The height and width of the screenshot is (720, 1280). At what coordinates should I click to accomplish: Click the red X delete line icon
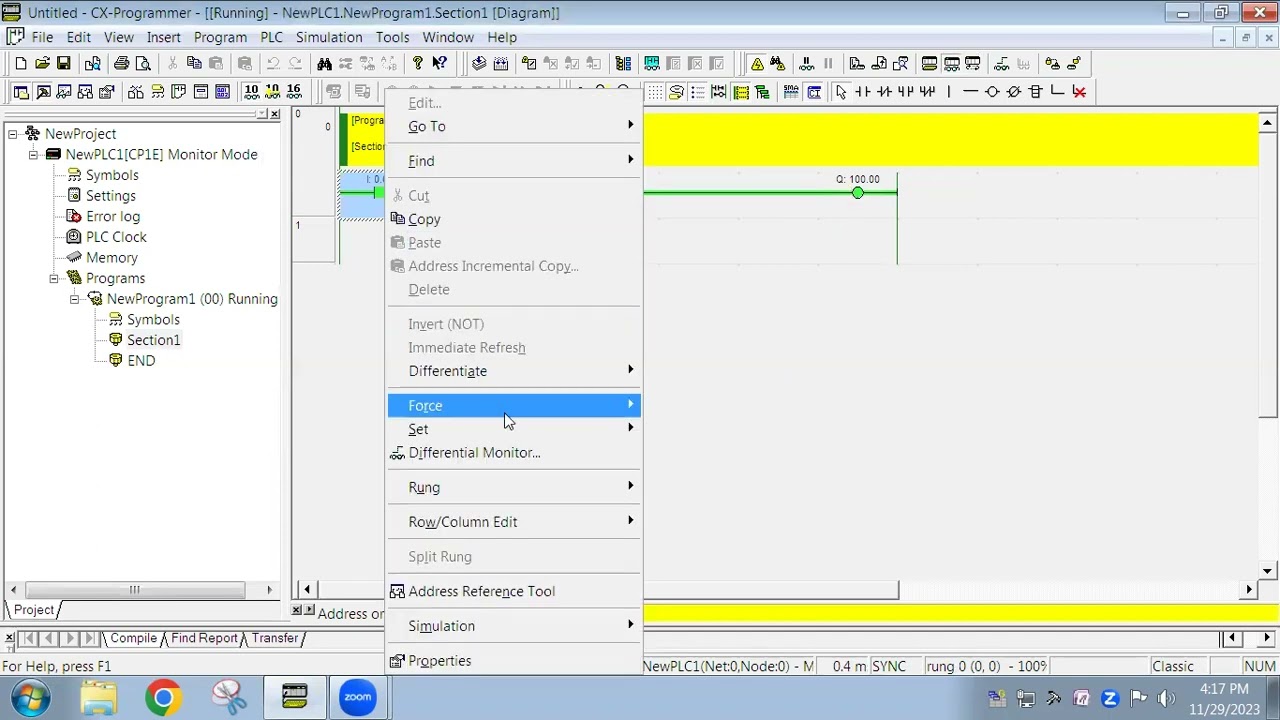(x=1079, y=92)
